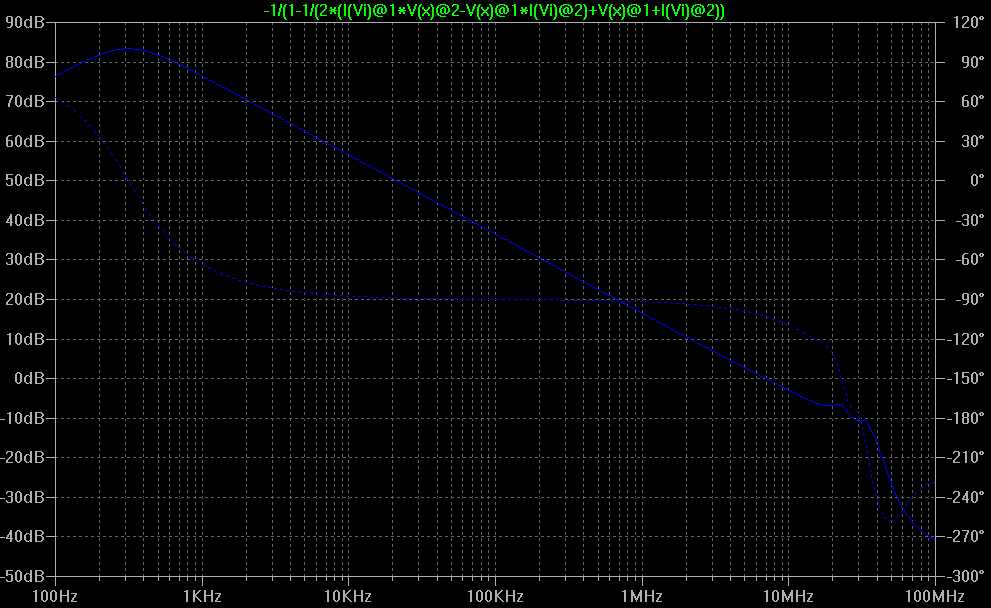Click the 10MHz frequency axis label
The width and height of the screenshot is (991, 608).
[788, 596]
